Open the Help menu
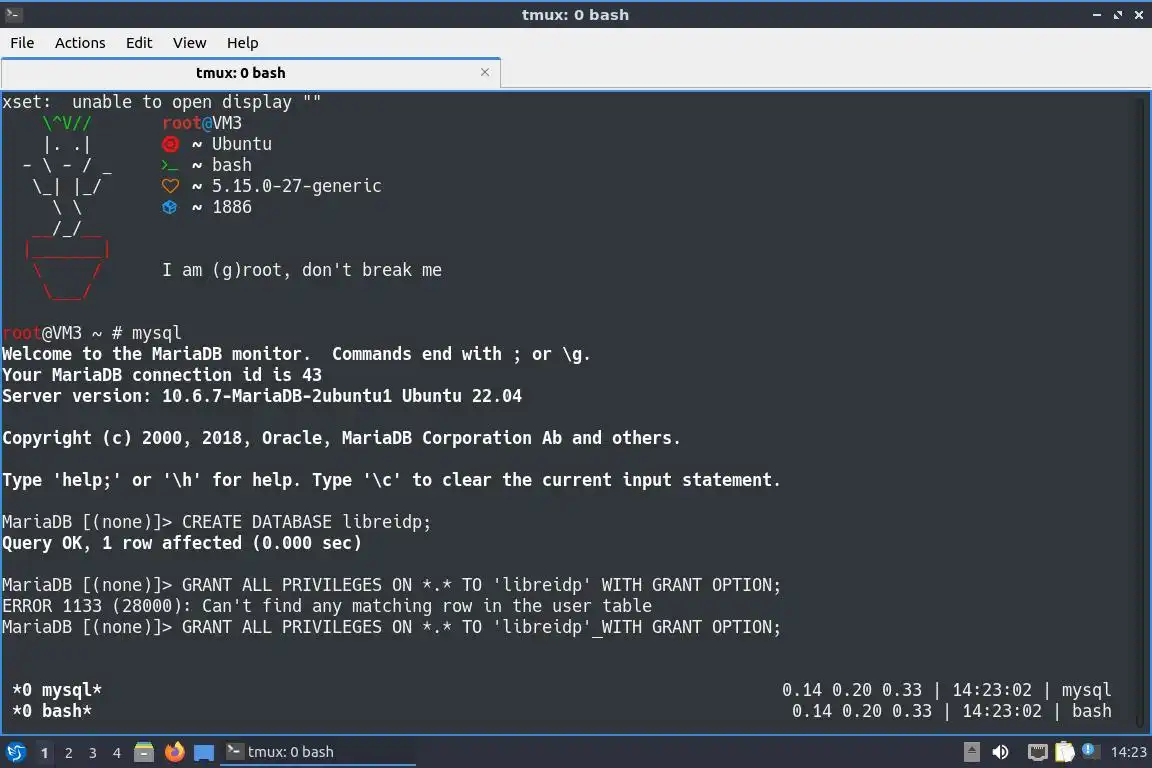1152x768 pixels. (242, 43)
